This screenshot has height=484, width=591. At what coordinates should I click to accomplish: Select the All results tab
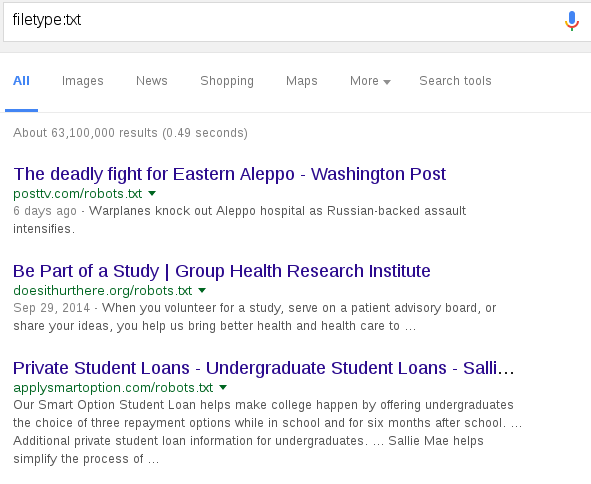(21, 81)
